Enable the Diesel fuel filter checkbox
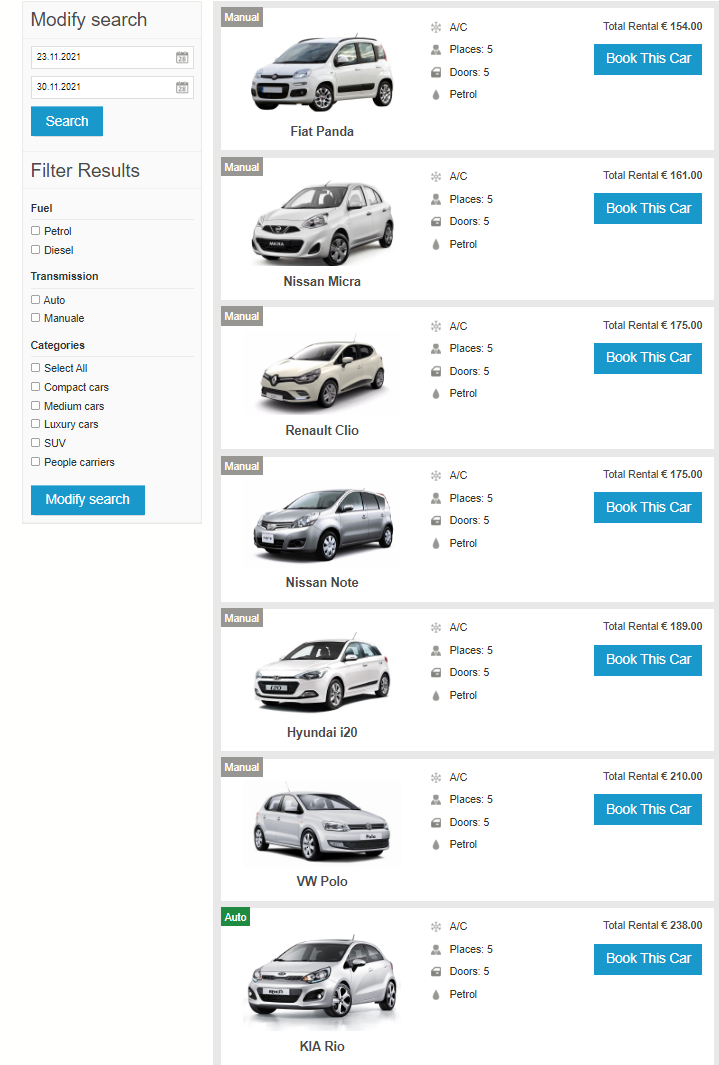 click(35, 250)
